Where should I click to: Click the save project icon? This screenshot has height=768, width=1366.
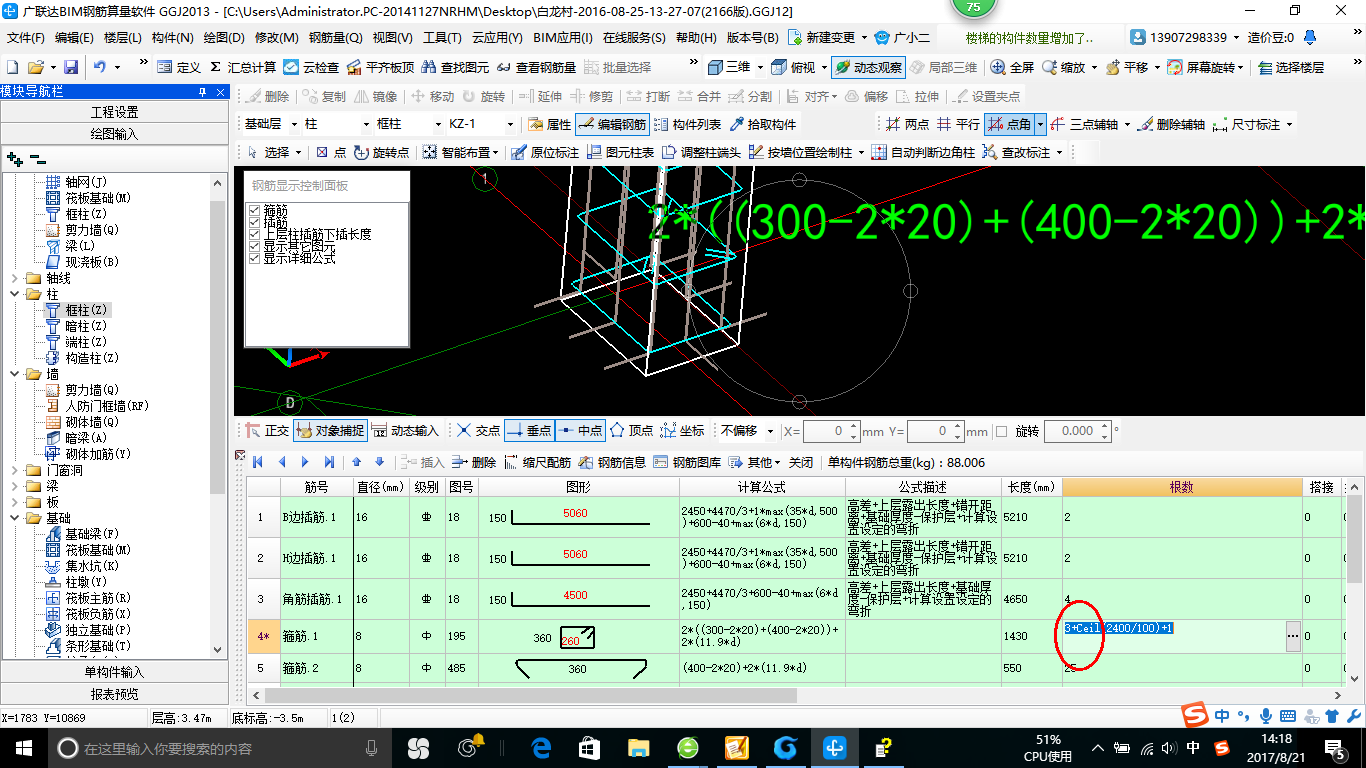click(71, 67)
